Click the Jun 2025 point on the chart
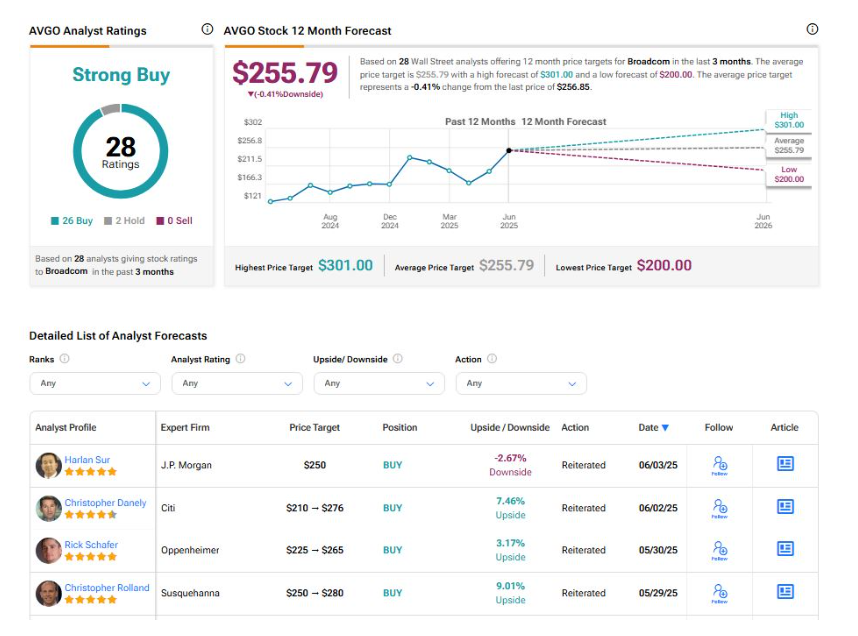This screenshot has width=858, height=636. (x=508, y=150)
